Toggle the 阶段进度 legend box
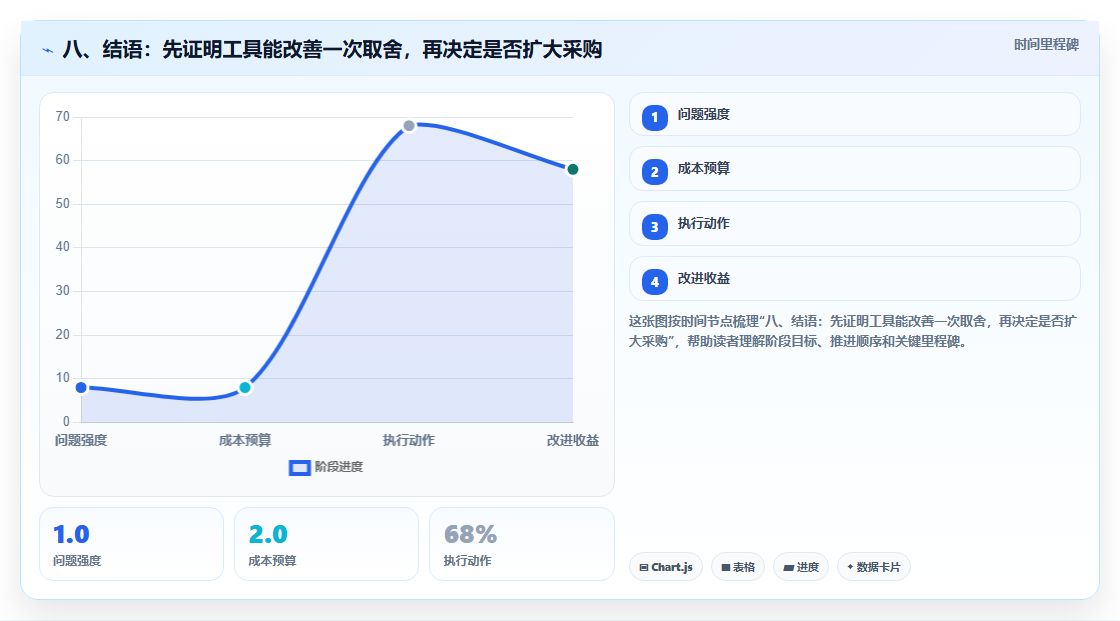 click(299, 468)
